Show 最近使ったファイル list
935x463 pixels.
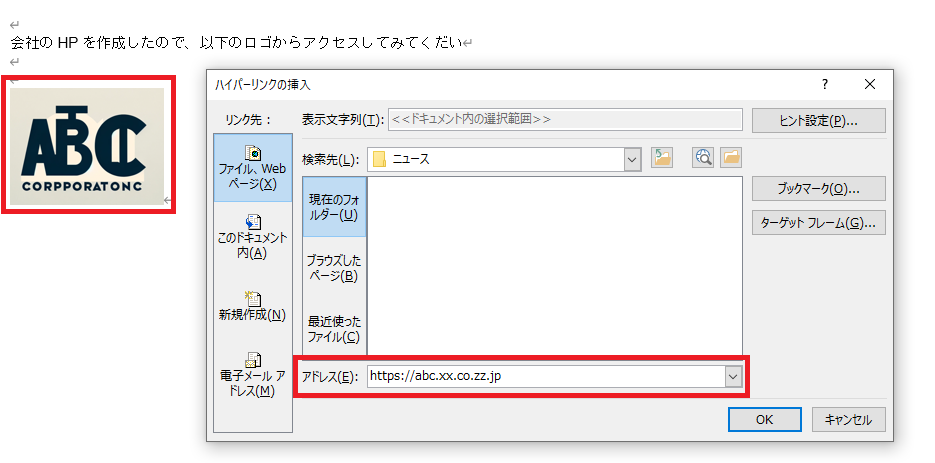coord(335,328)
